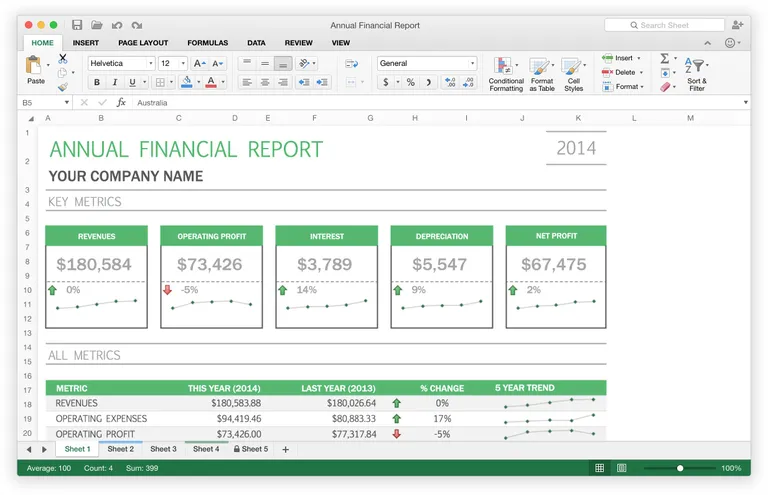768x495 pixels.
Task: Toggle italic formatting
Action: click(x=115, y=82)
